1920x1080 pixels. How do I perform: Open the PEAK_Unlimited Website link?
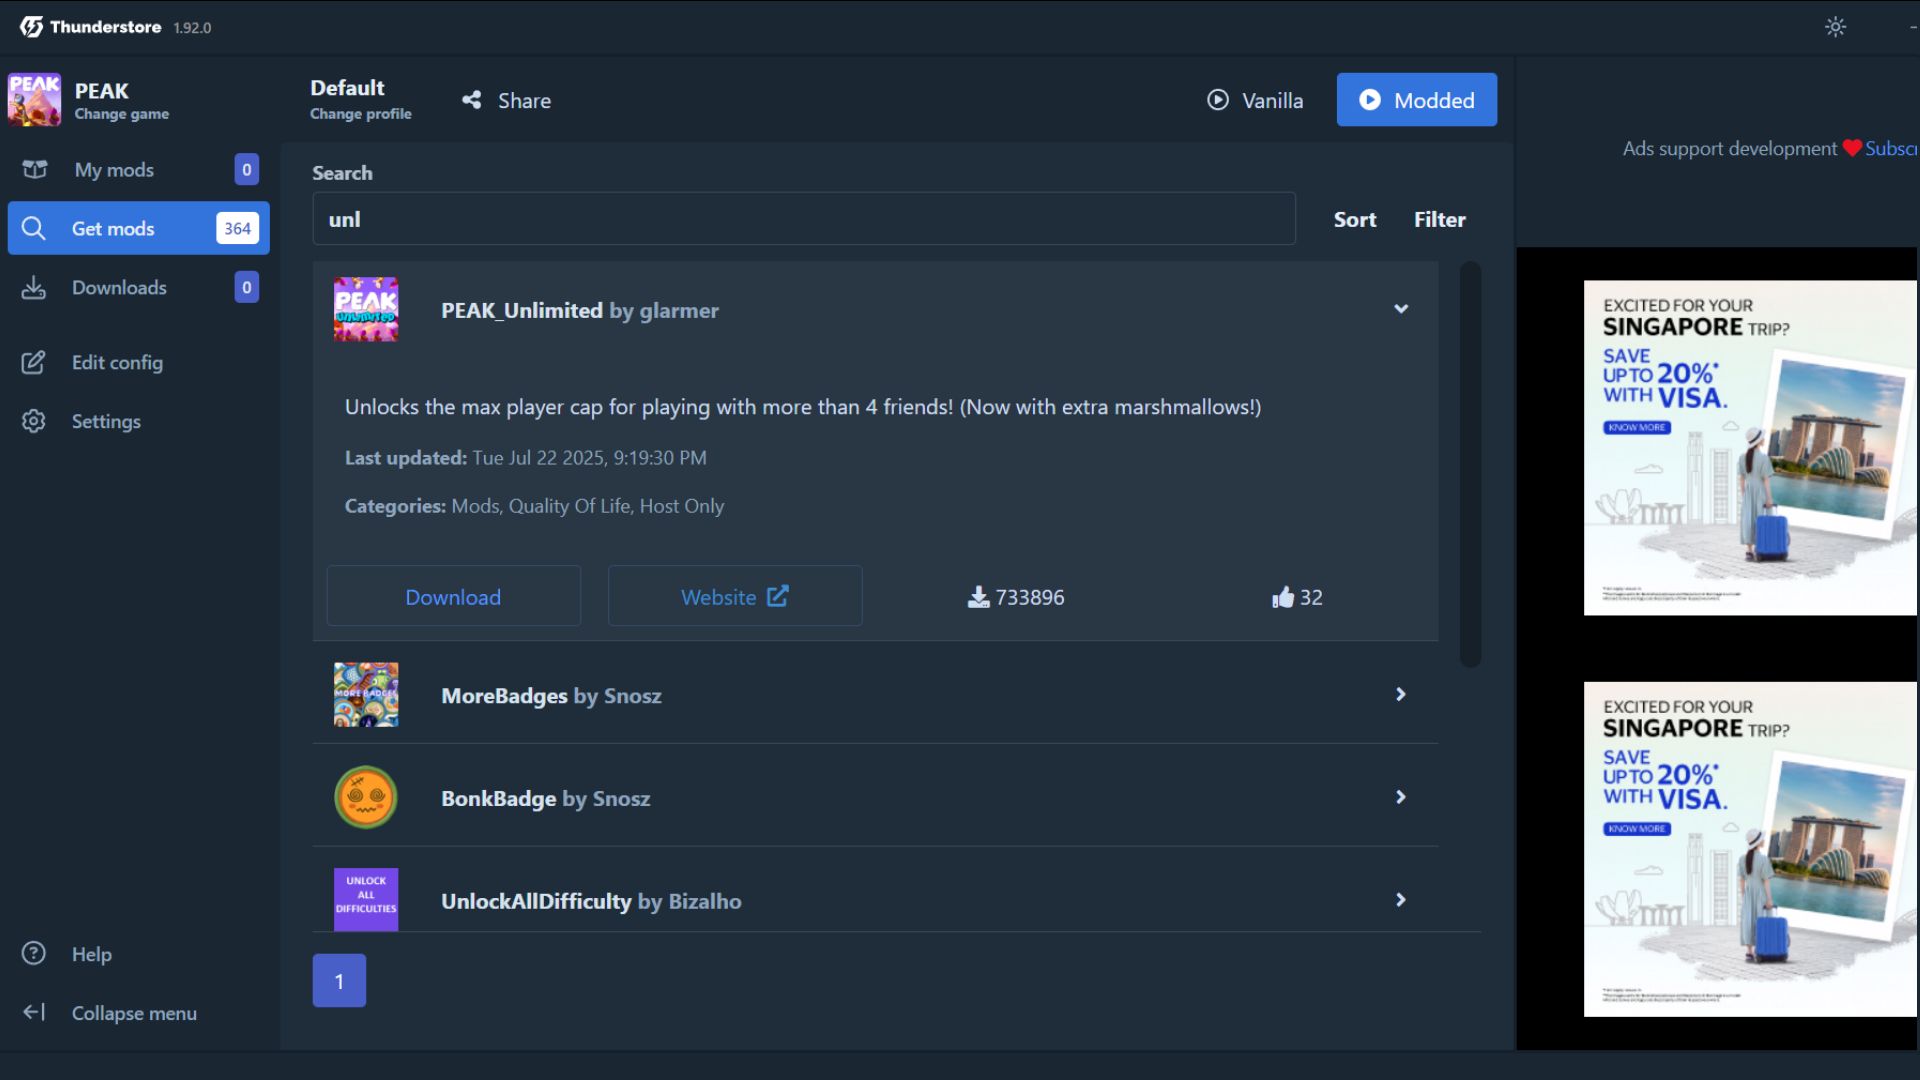tap(735, 597)
